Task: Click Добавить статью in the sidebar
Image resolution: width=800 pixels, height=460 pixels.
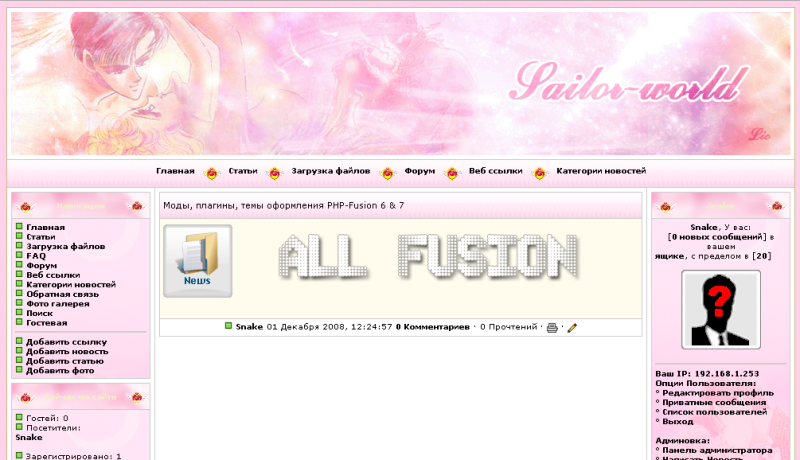Action: [65, 361]
